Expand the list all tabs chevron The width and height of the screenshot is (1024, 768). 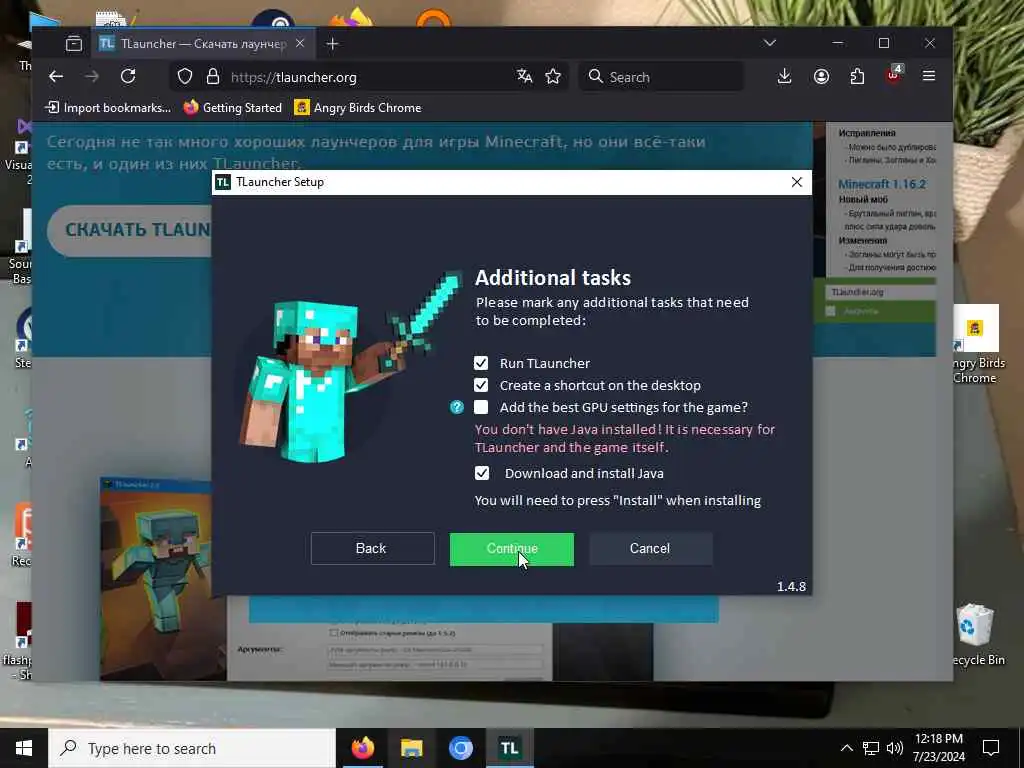[770, 43]
